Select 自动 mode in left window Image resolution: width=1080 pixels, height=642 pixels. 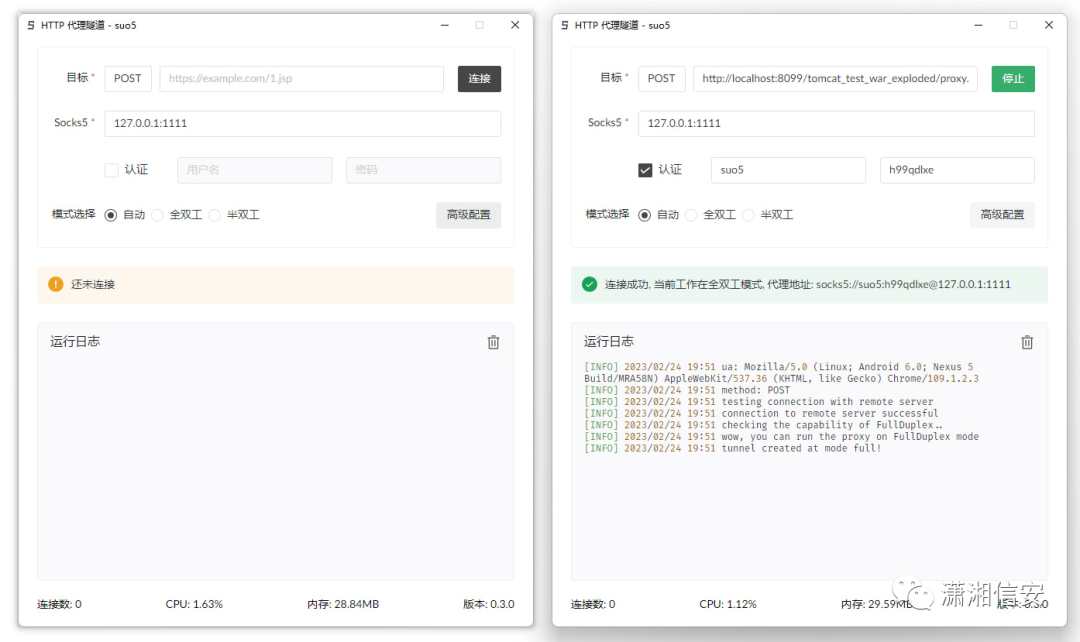click(111, 216)
